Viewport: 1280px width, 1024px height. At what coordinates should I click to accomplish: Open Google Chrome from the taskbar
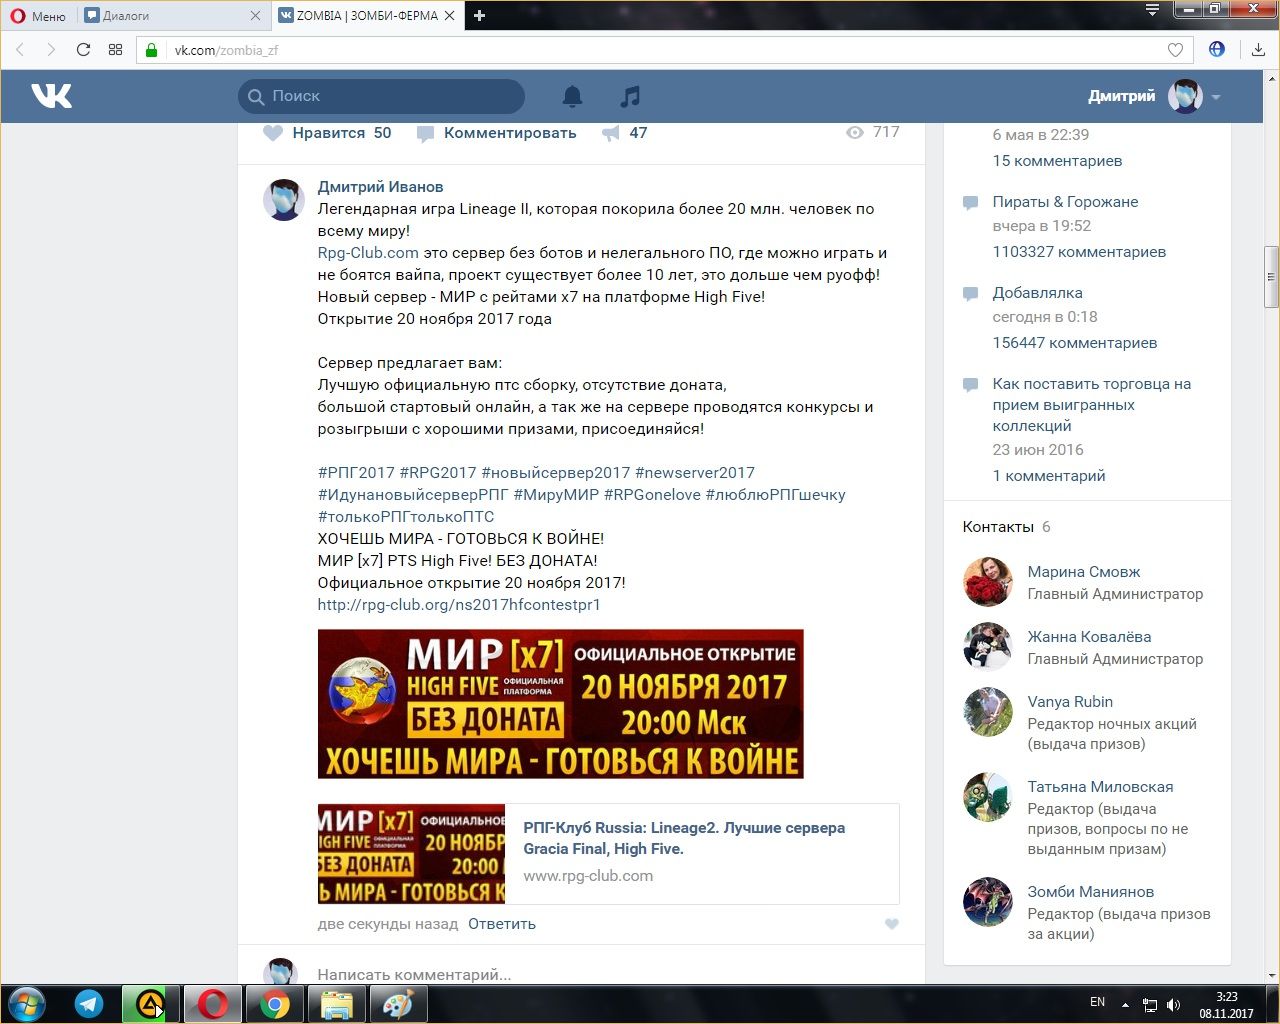275,1004
